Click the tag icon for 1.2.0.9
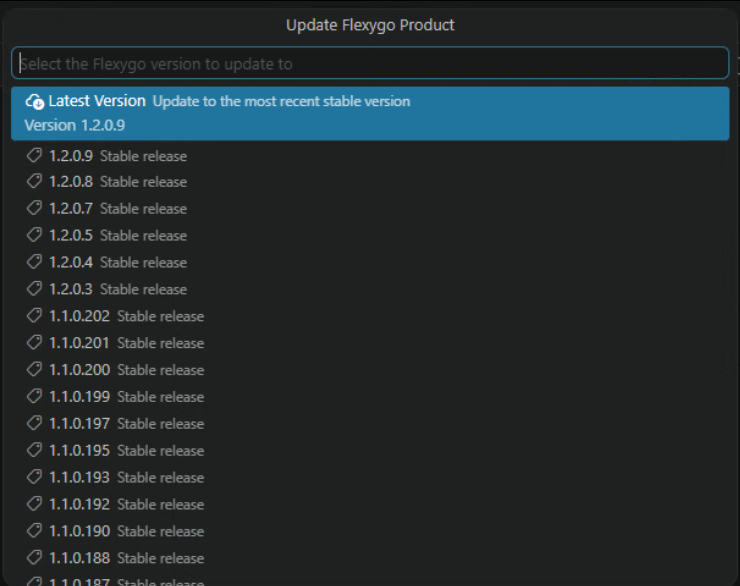Viewport: 740px width, 586px height. click(x=34, y=155)
